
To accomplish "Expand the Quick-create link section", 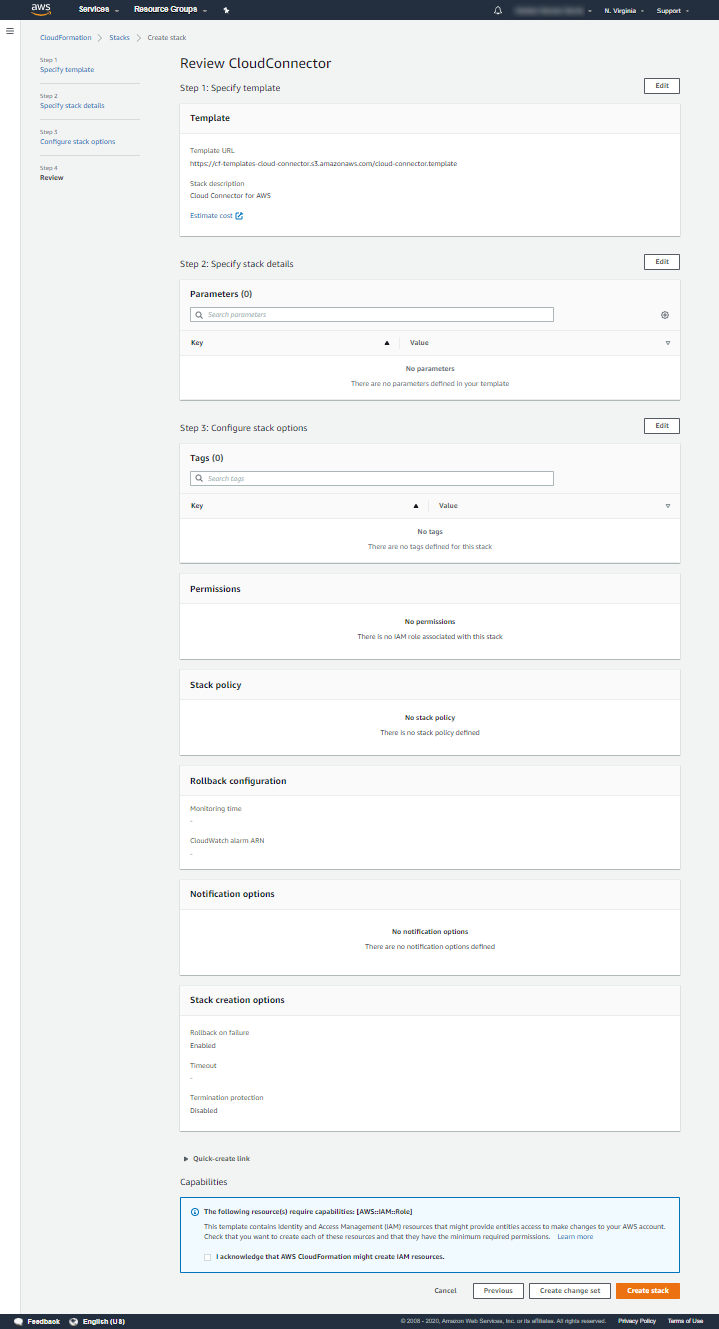I will 216,1158.
